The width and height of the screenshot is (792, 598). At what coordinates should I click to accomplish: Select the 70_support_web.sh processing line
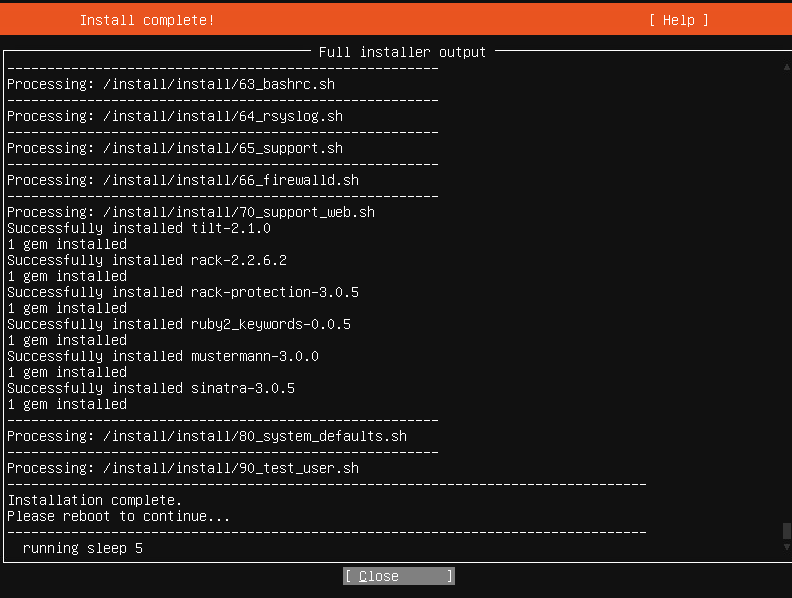[x=191, y=212]
